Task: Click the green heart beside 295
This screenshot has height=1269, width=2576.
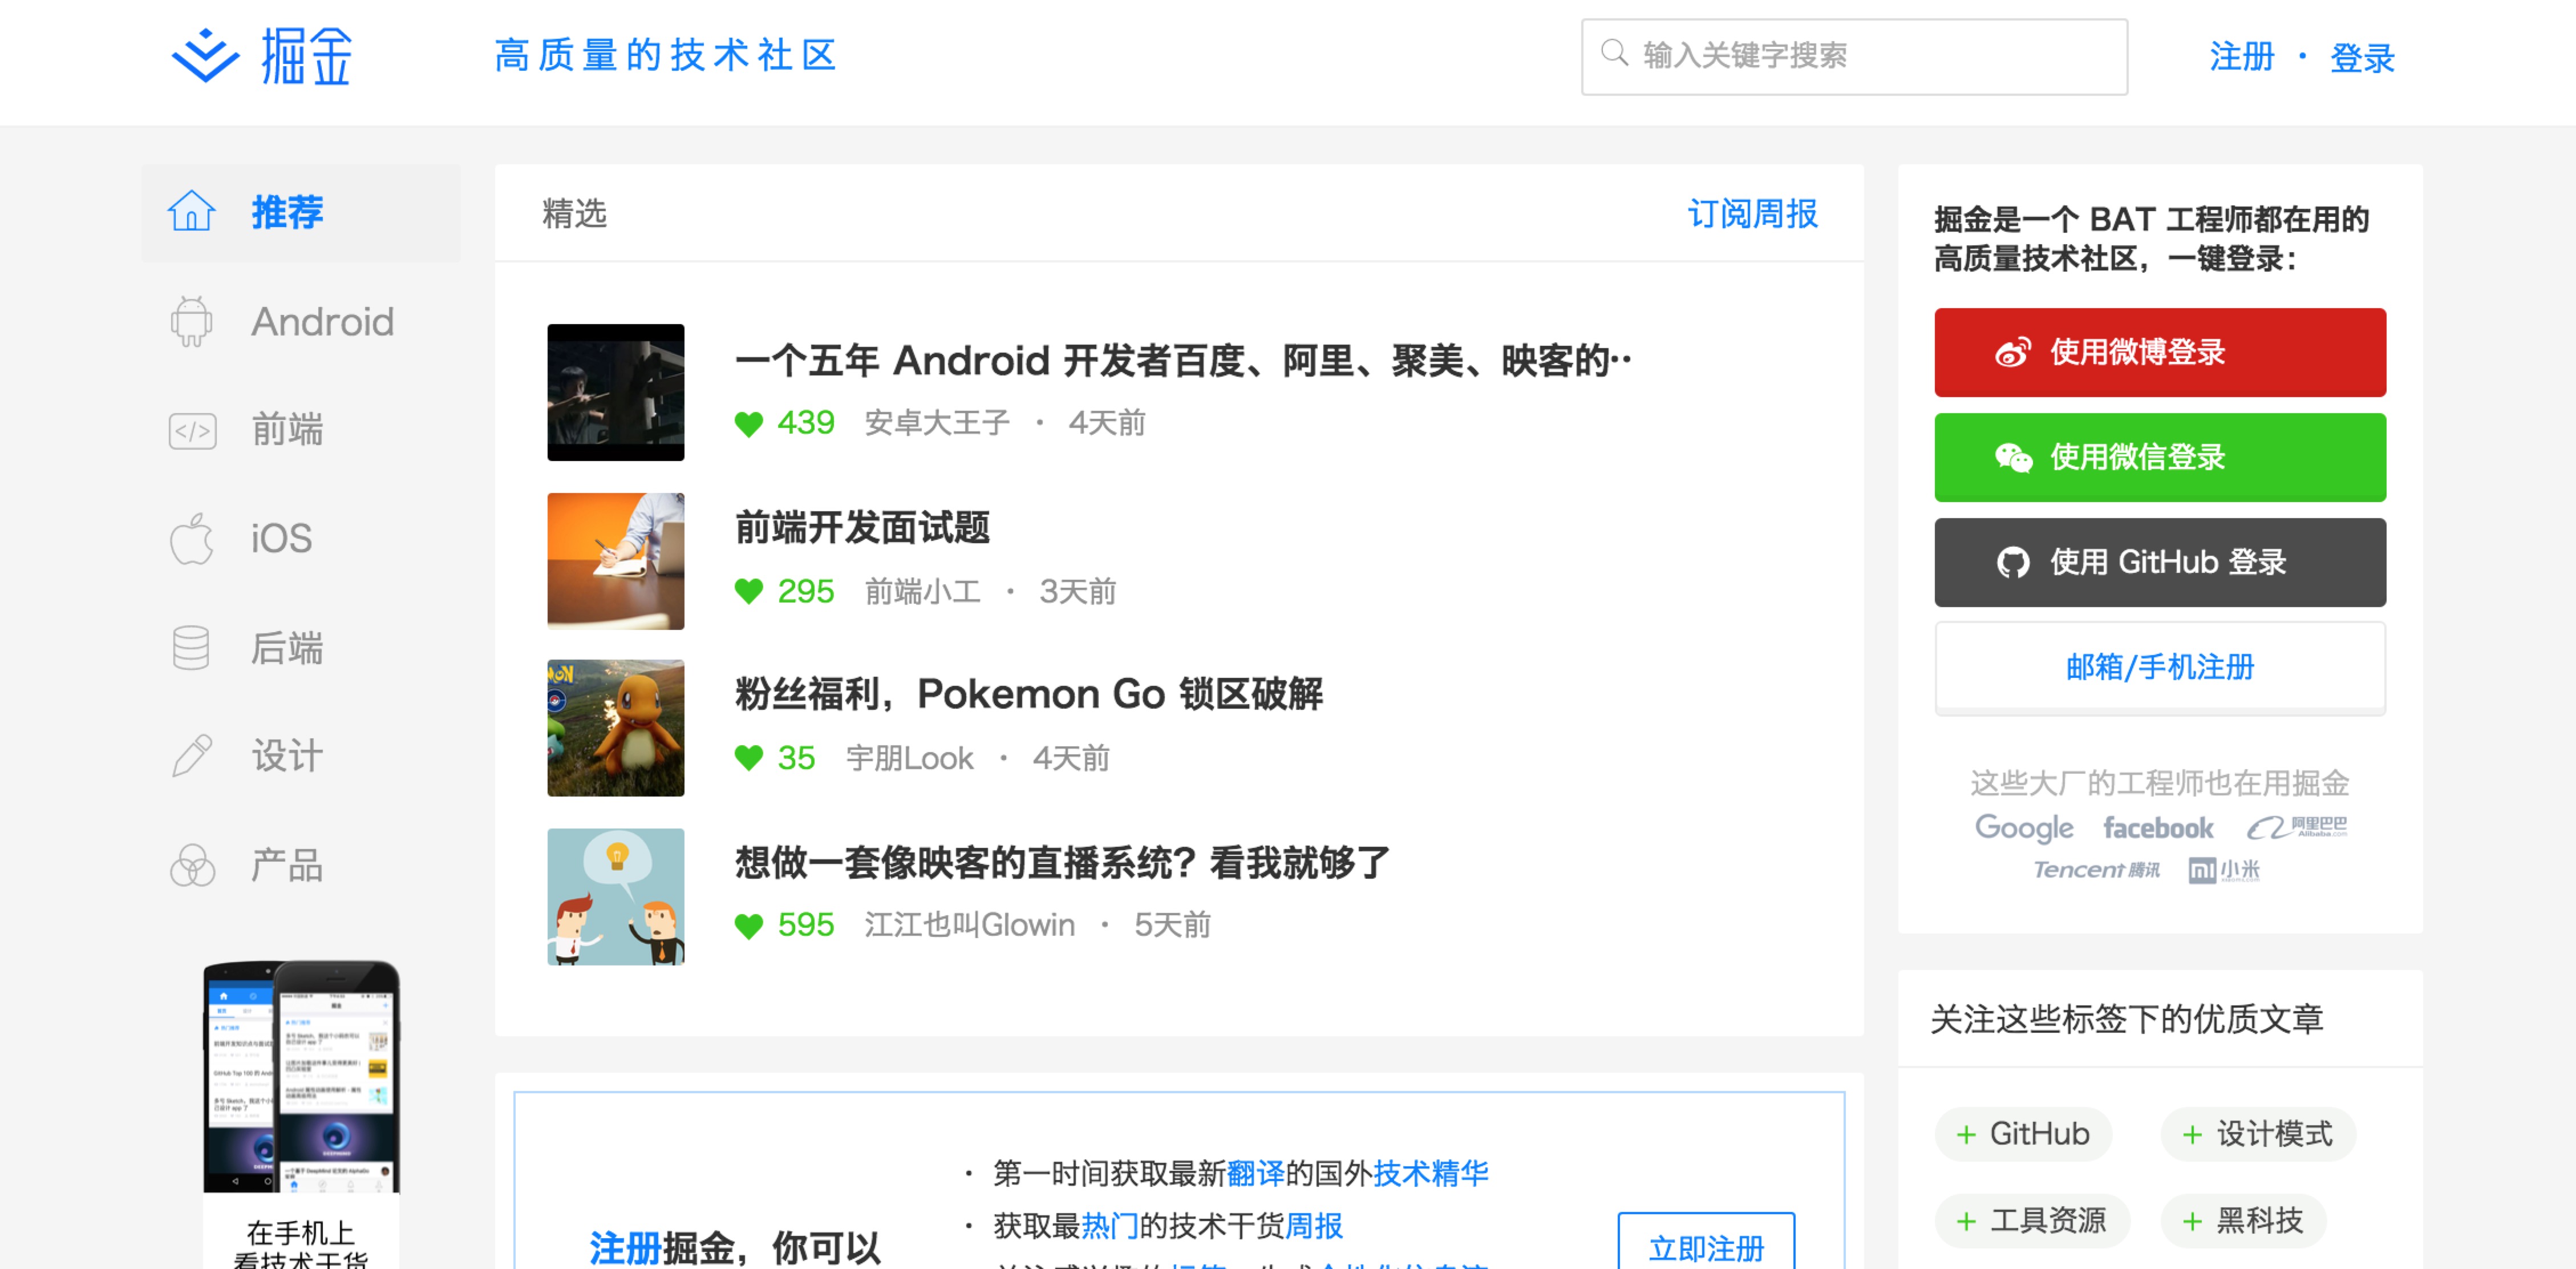Action: (x=749, y=591)
